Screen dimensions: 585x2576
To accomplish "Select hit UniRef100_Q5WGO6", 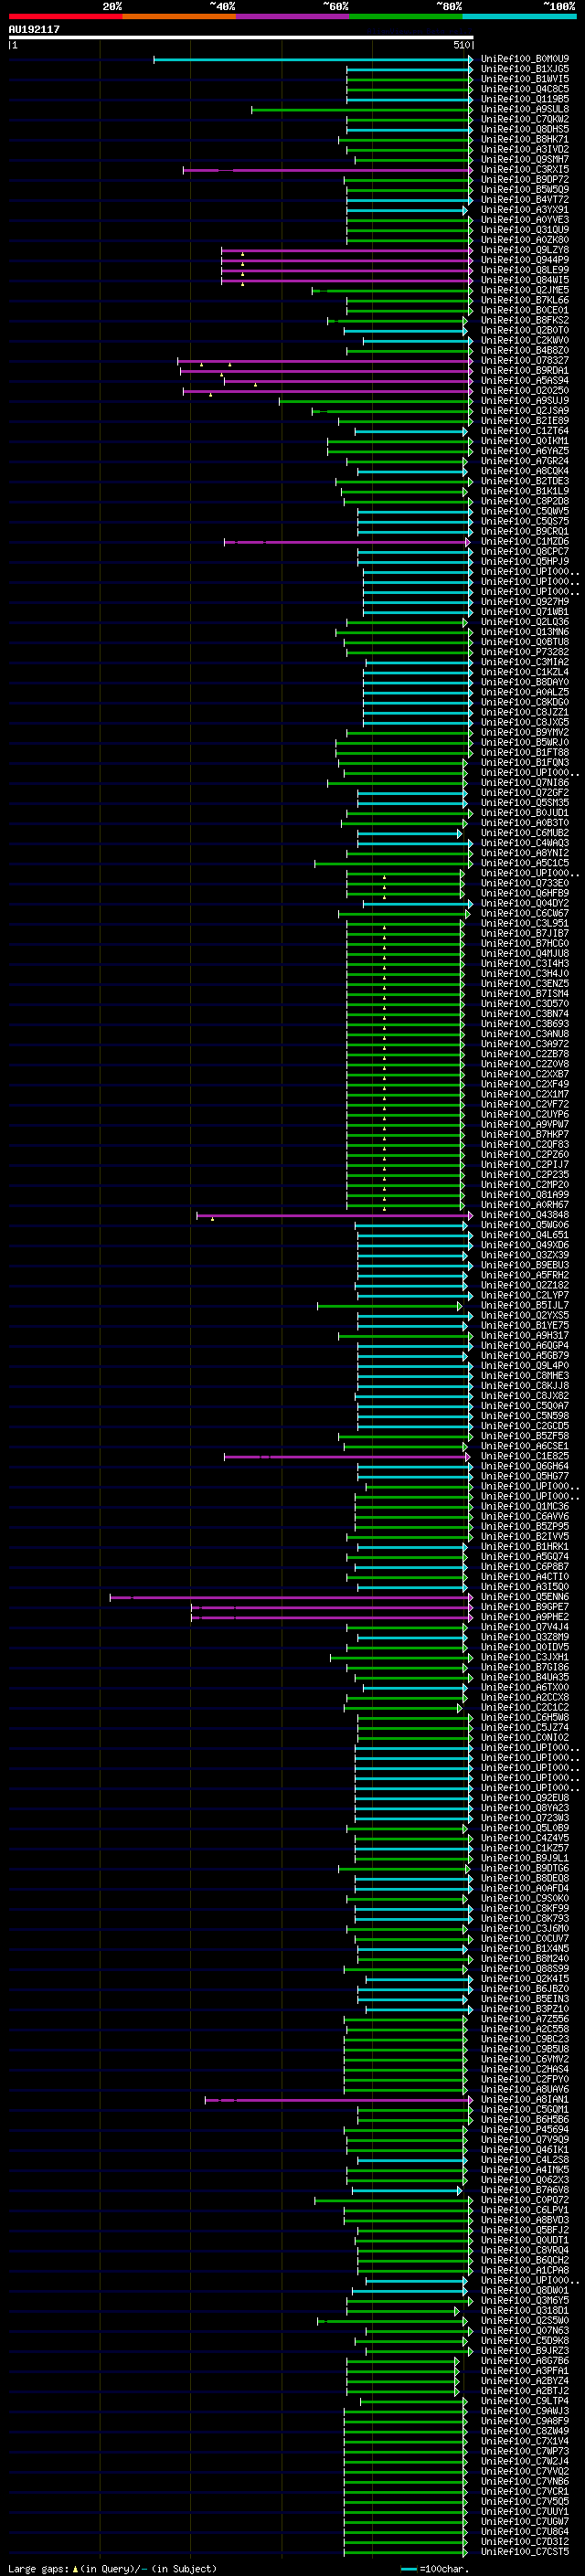I will 525,1225.
